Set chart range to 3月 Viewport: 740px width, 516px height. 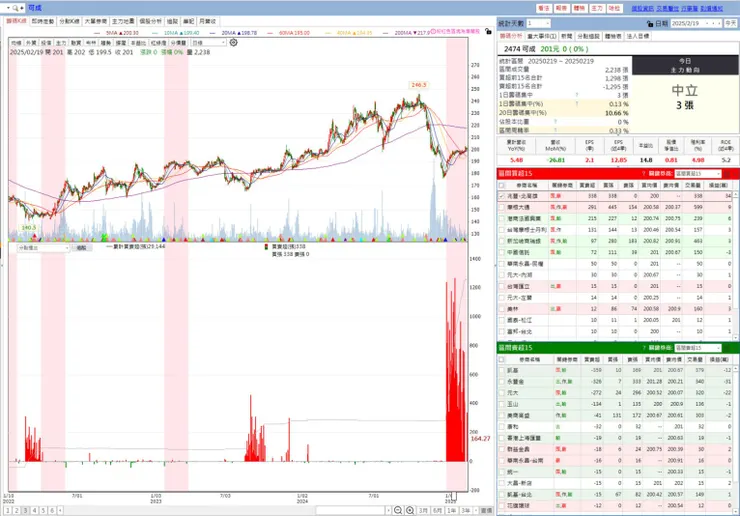coord(423,510)
